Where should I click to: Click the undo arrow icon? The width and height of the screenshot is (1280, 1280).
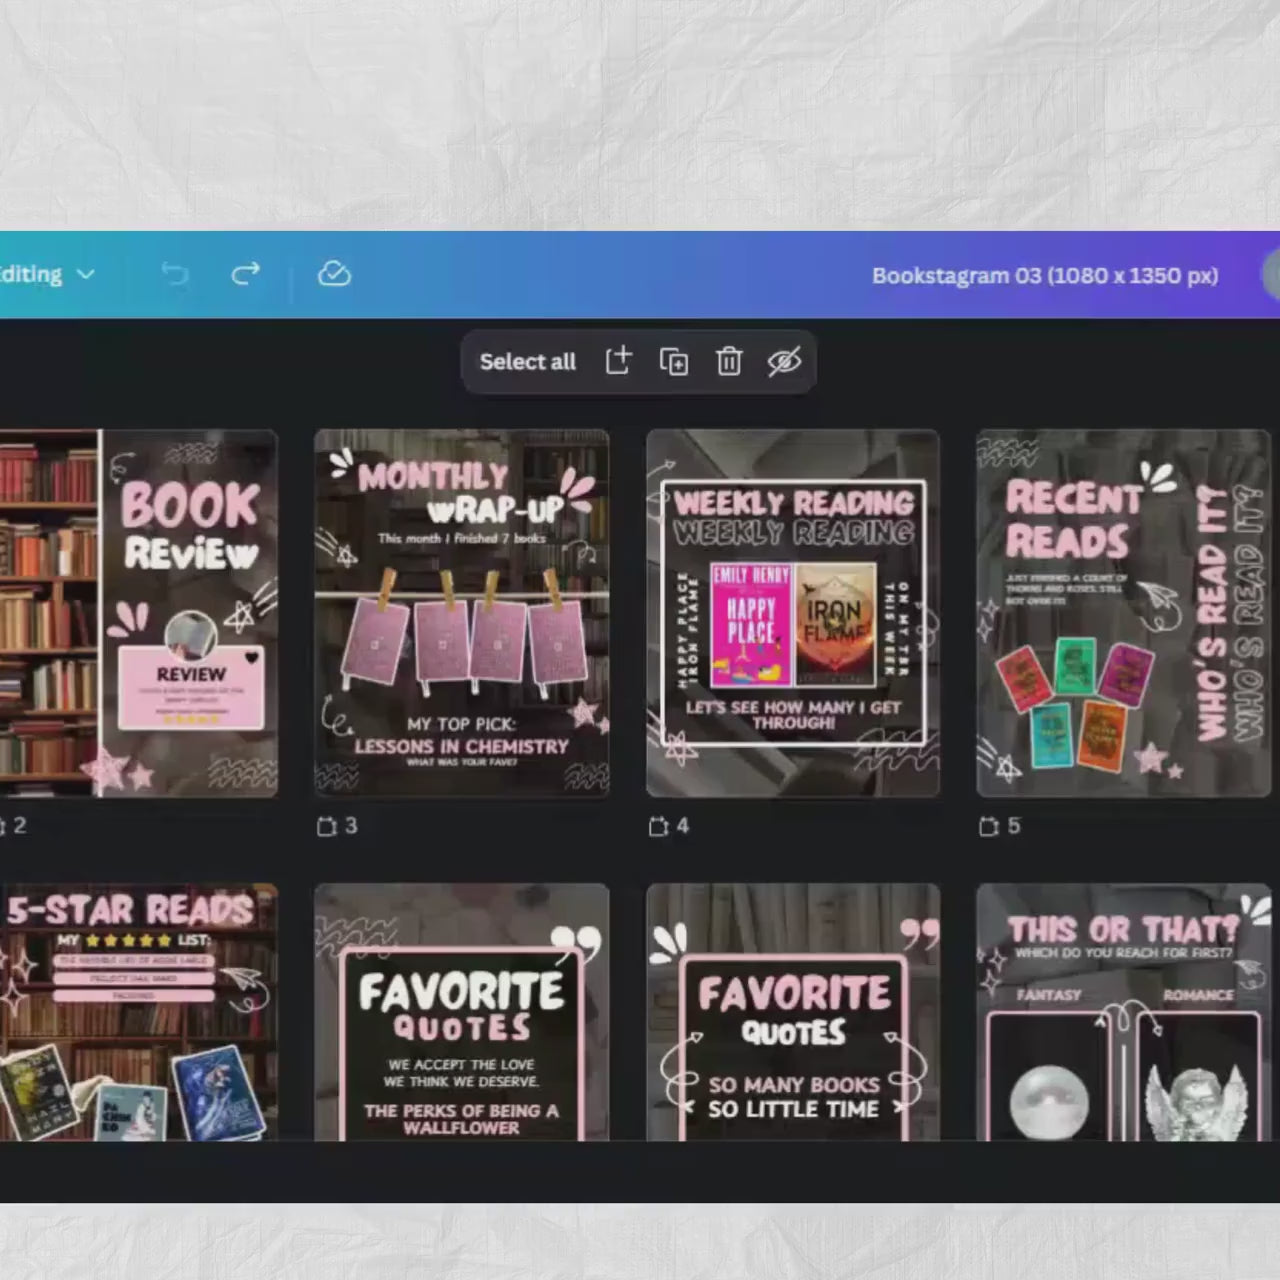pyautogui.click(x=175, y=274)
